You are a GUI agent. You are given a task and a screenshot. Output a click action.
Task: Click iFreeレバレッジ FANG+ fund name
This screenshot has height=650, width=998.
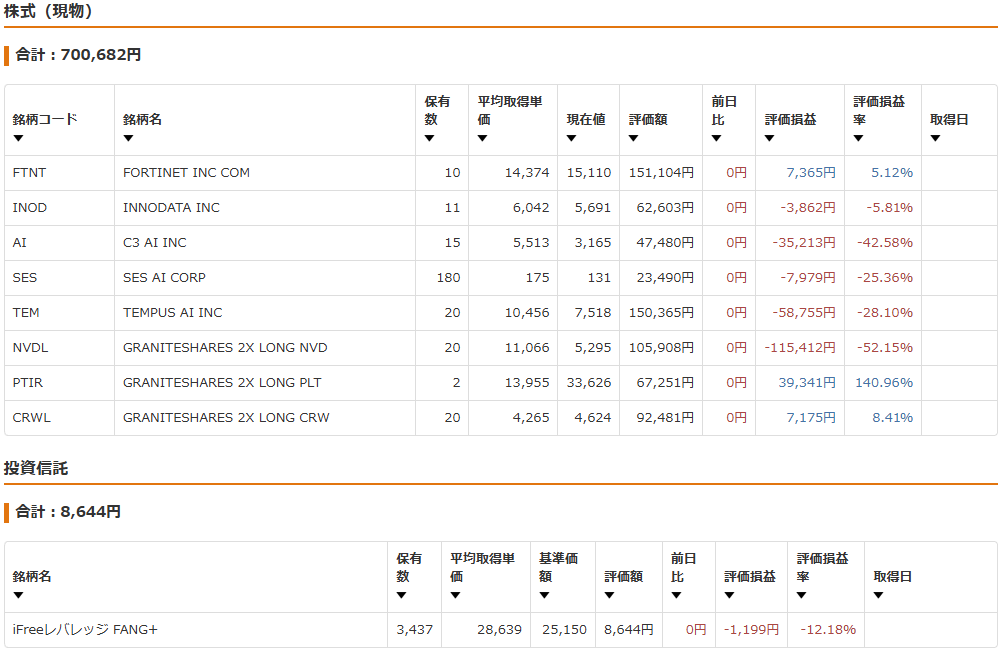(85, 630)
